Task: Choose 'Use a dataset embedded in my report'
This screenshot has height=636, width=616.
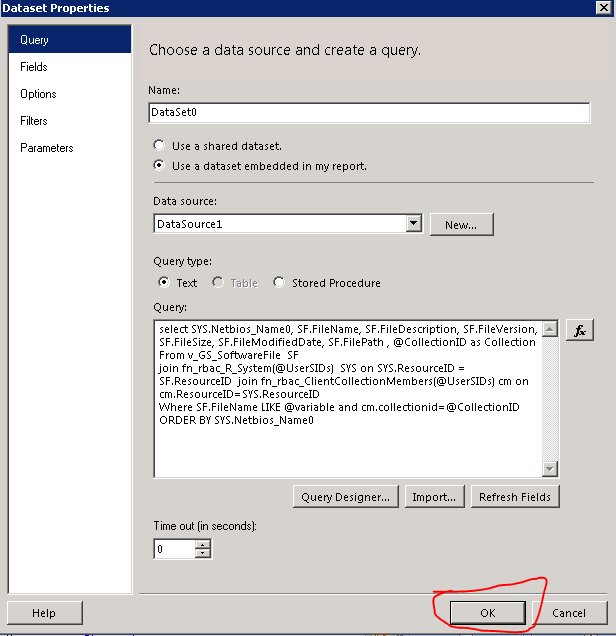Action: click(159, 165)
